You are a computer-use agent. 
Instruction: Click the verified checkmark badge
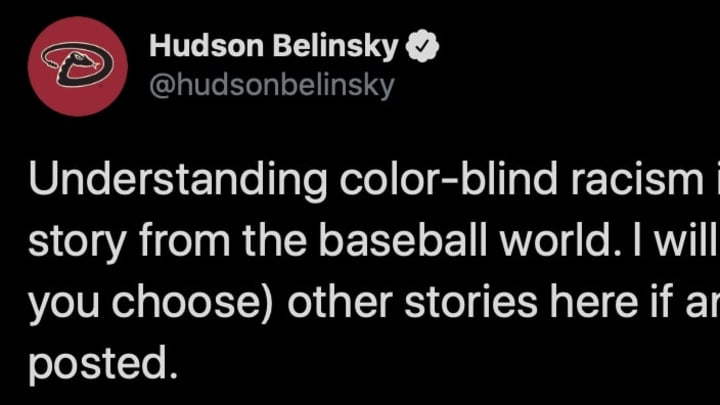tap(423, 45)
